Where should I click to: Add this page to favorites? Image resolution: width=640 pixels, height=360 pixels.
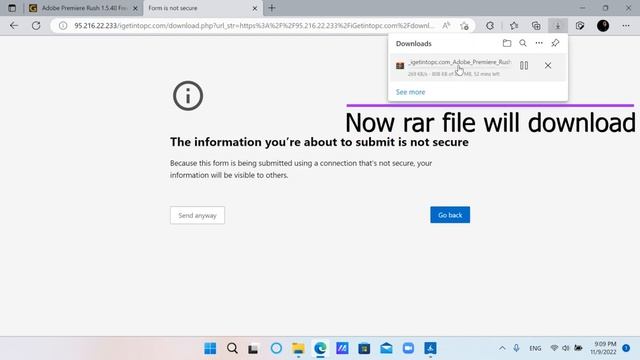click(x=464, y=26)
